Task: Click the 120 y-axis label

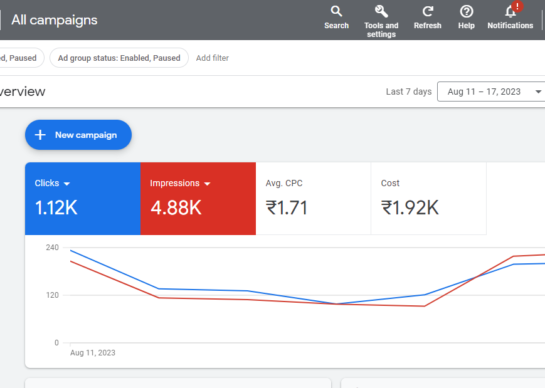Action: pyautogui.click(x=52, y=295)
